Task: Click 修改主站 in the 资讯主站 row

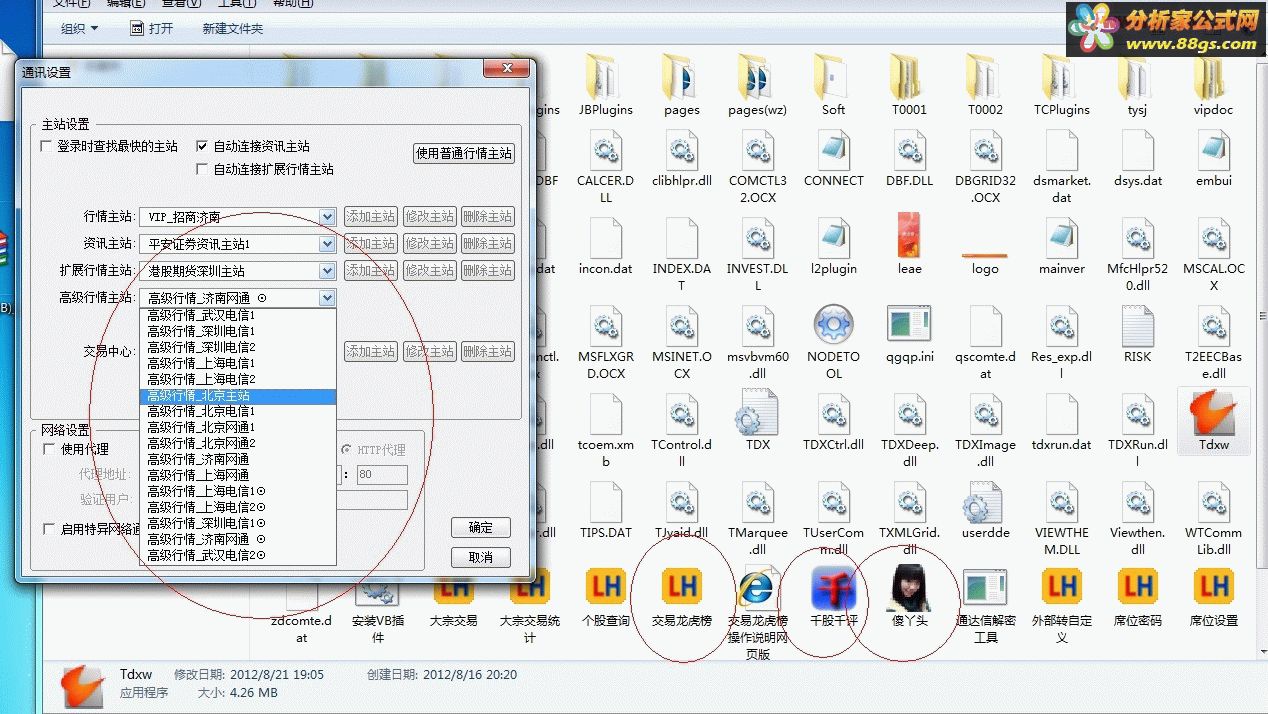Action: tap(429, 243)
